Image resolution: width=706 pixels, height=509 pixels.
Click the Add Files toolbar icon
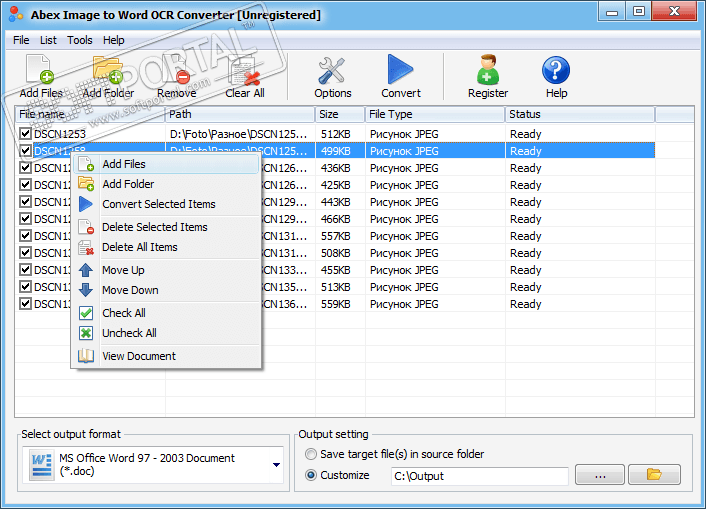[x=40, y=69]
